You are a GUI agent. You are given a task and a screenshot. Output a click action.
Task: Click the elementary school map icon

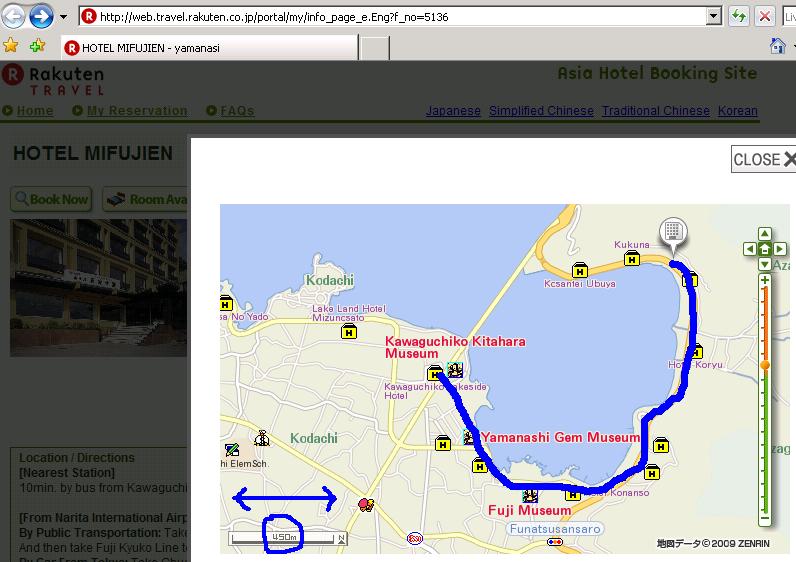pyautogui.click(x=232, y=450)
